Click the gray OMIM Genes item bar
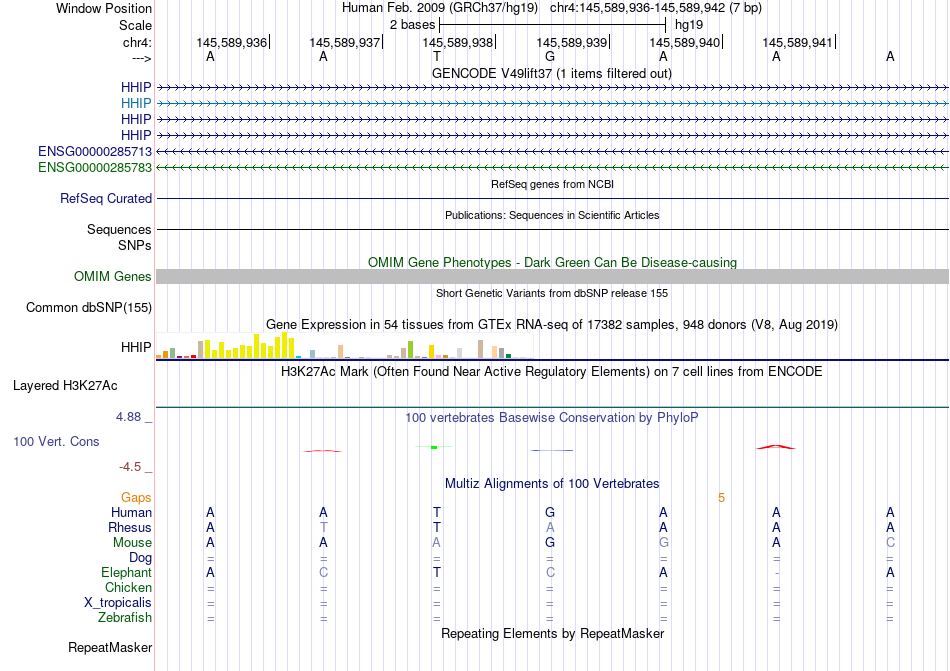 pyautogui.click(x=552, y=277)
